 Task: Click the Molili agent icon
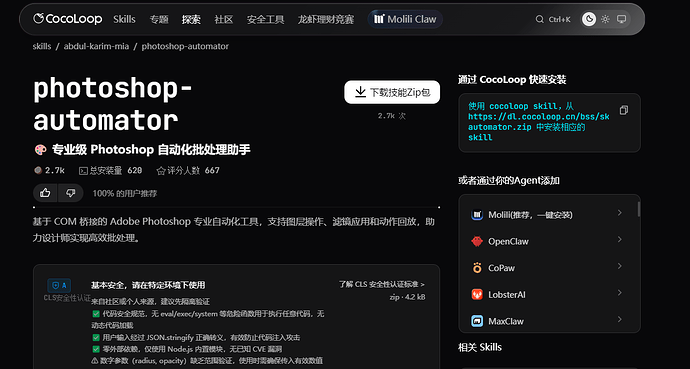(x=477, y=215)
